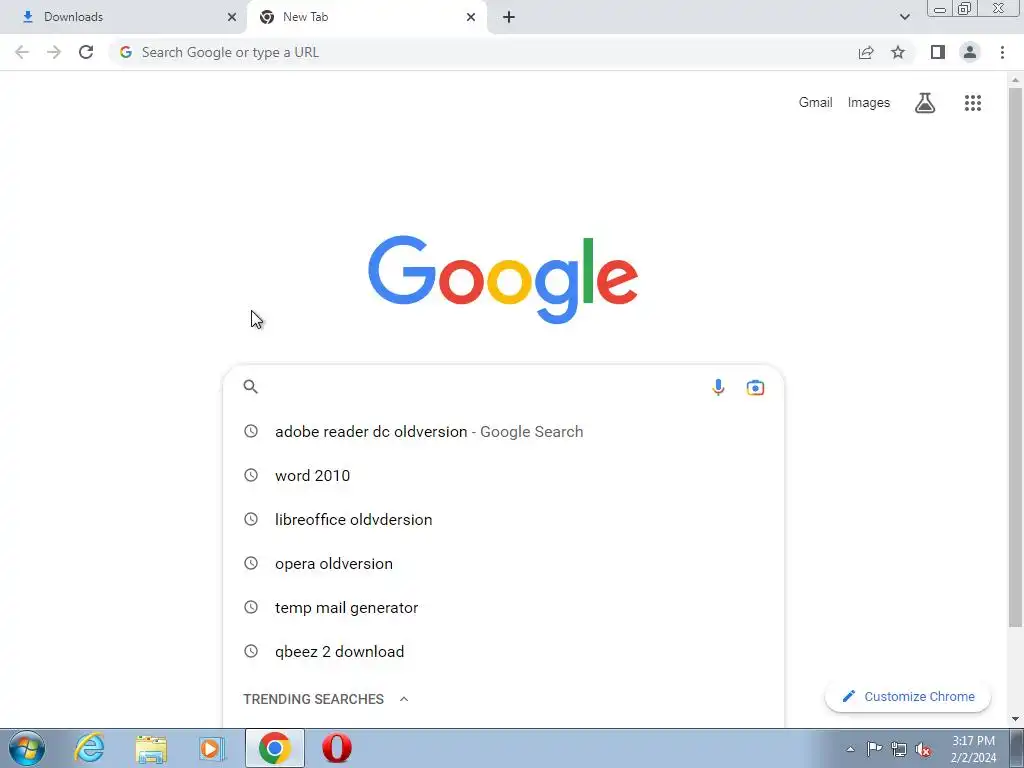Switch to the Downloads tab
Image resolution: width=1024 pixels, height=768 pixels.
pyautogui.click(x=123, y=17)
